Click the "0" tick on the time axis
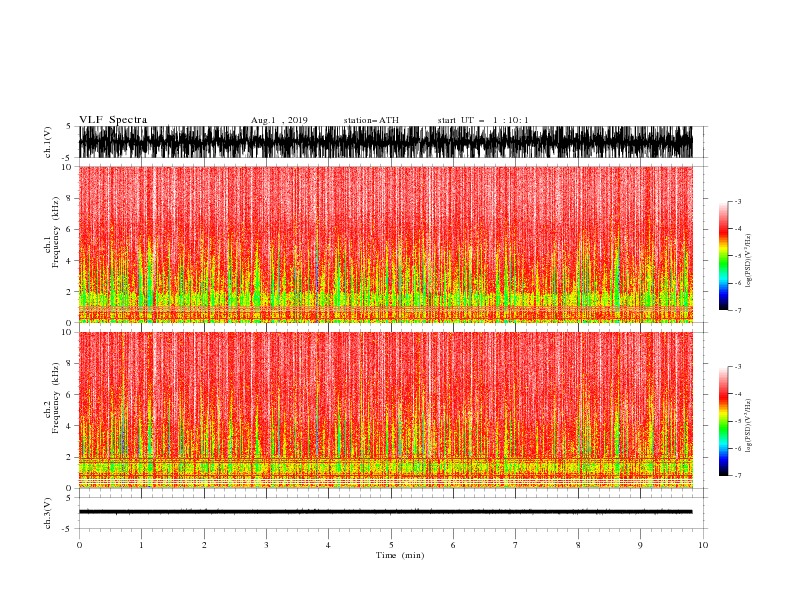792x612 pixels. tap(79, 545)
